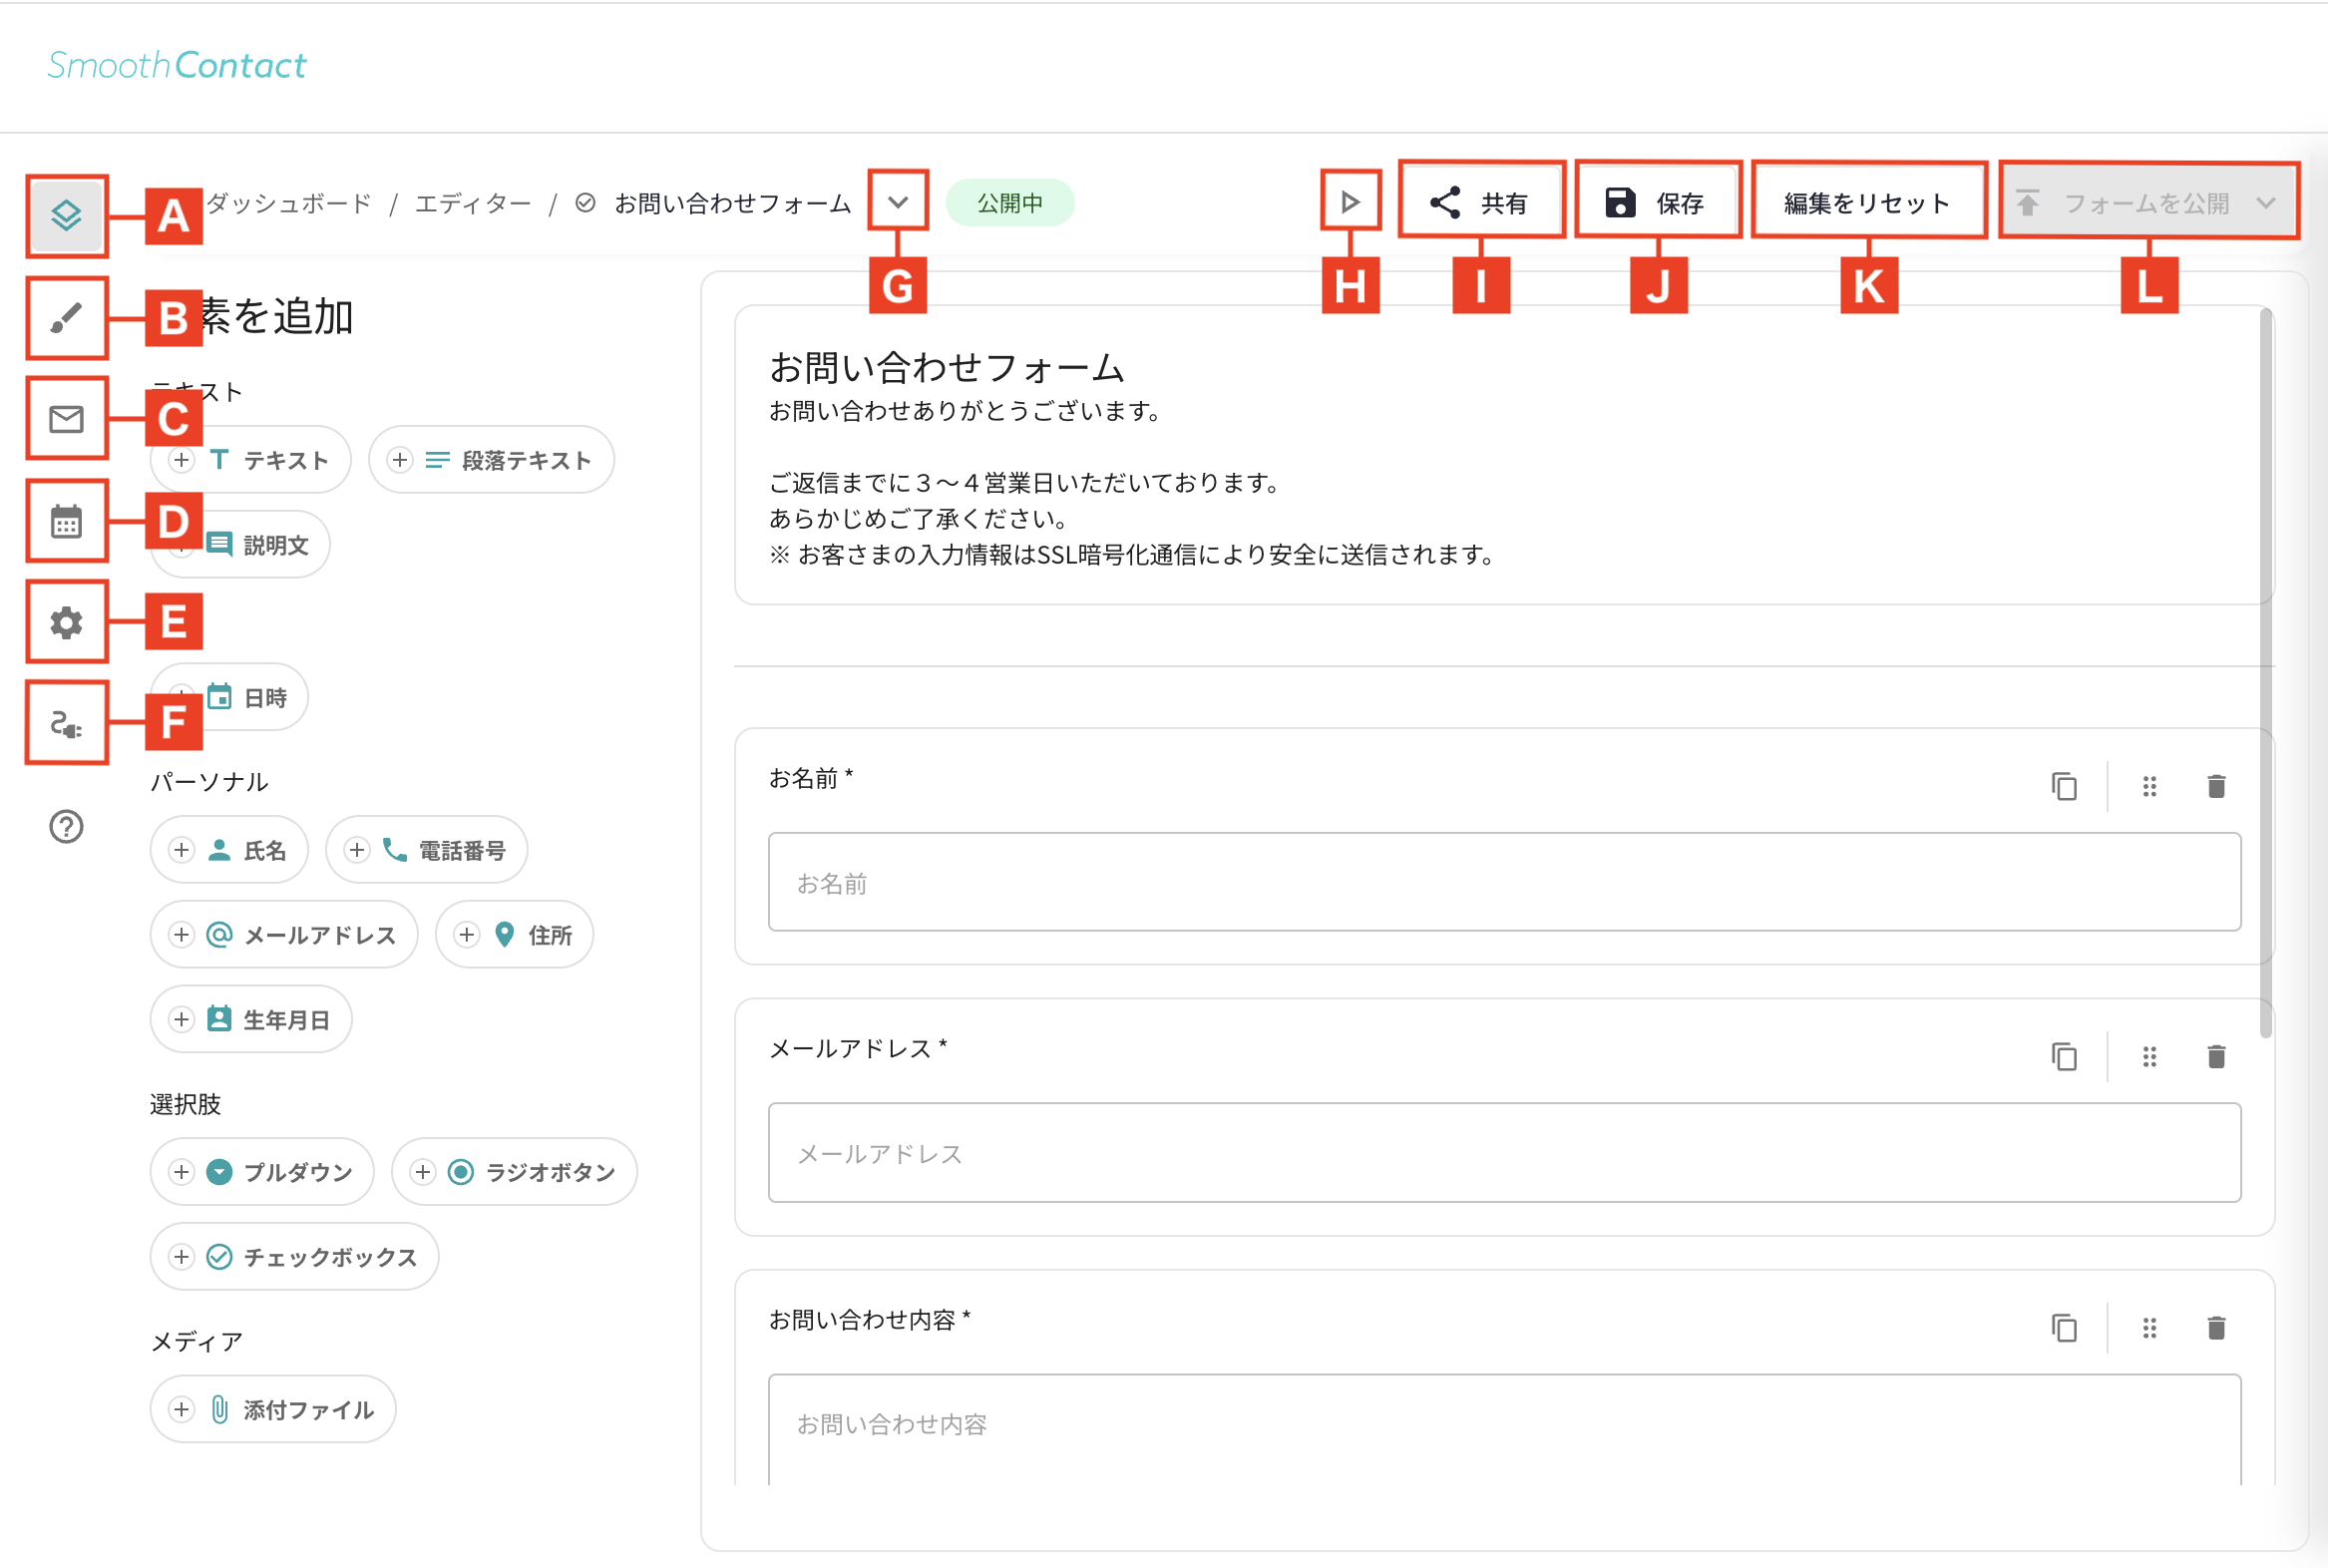Add a ラジオボタン element
The height and width of the screenshot is (1568, 2328).
[514, 1172]
